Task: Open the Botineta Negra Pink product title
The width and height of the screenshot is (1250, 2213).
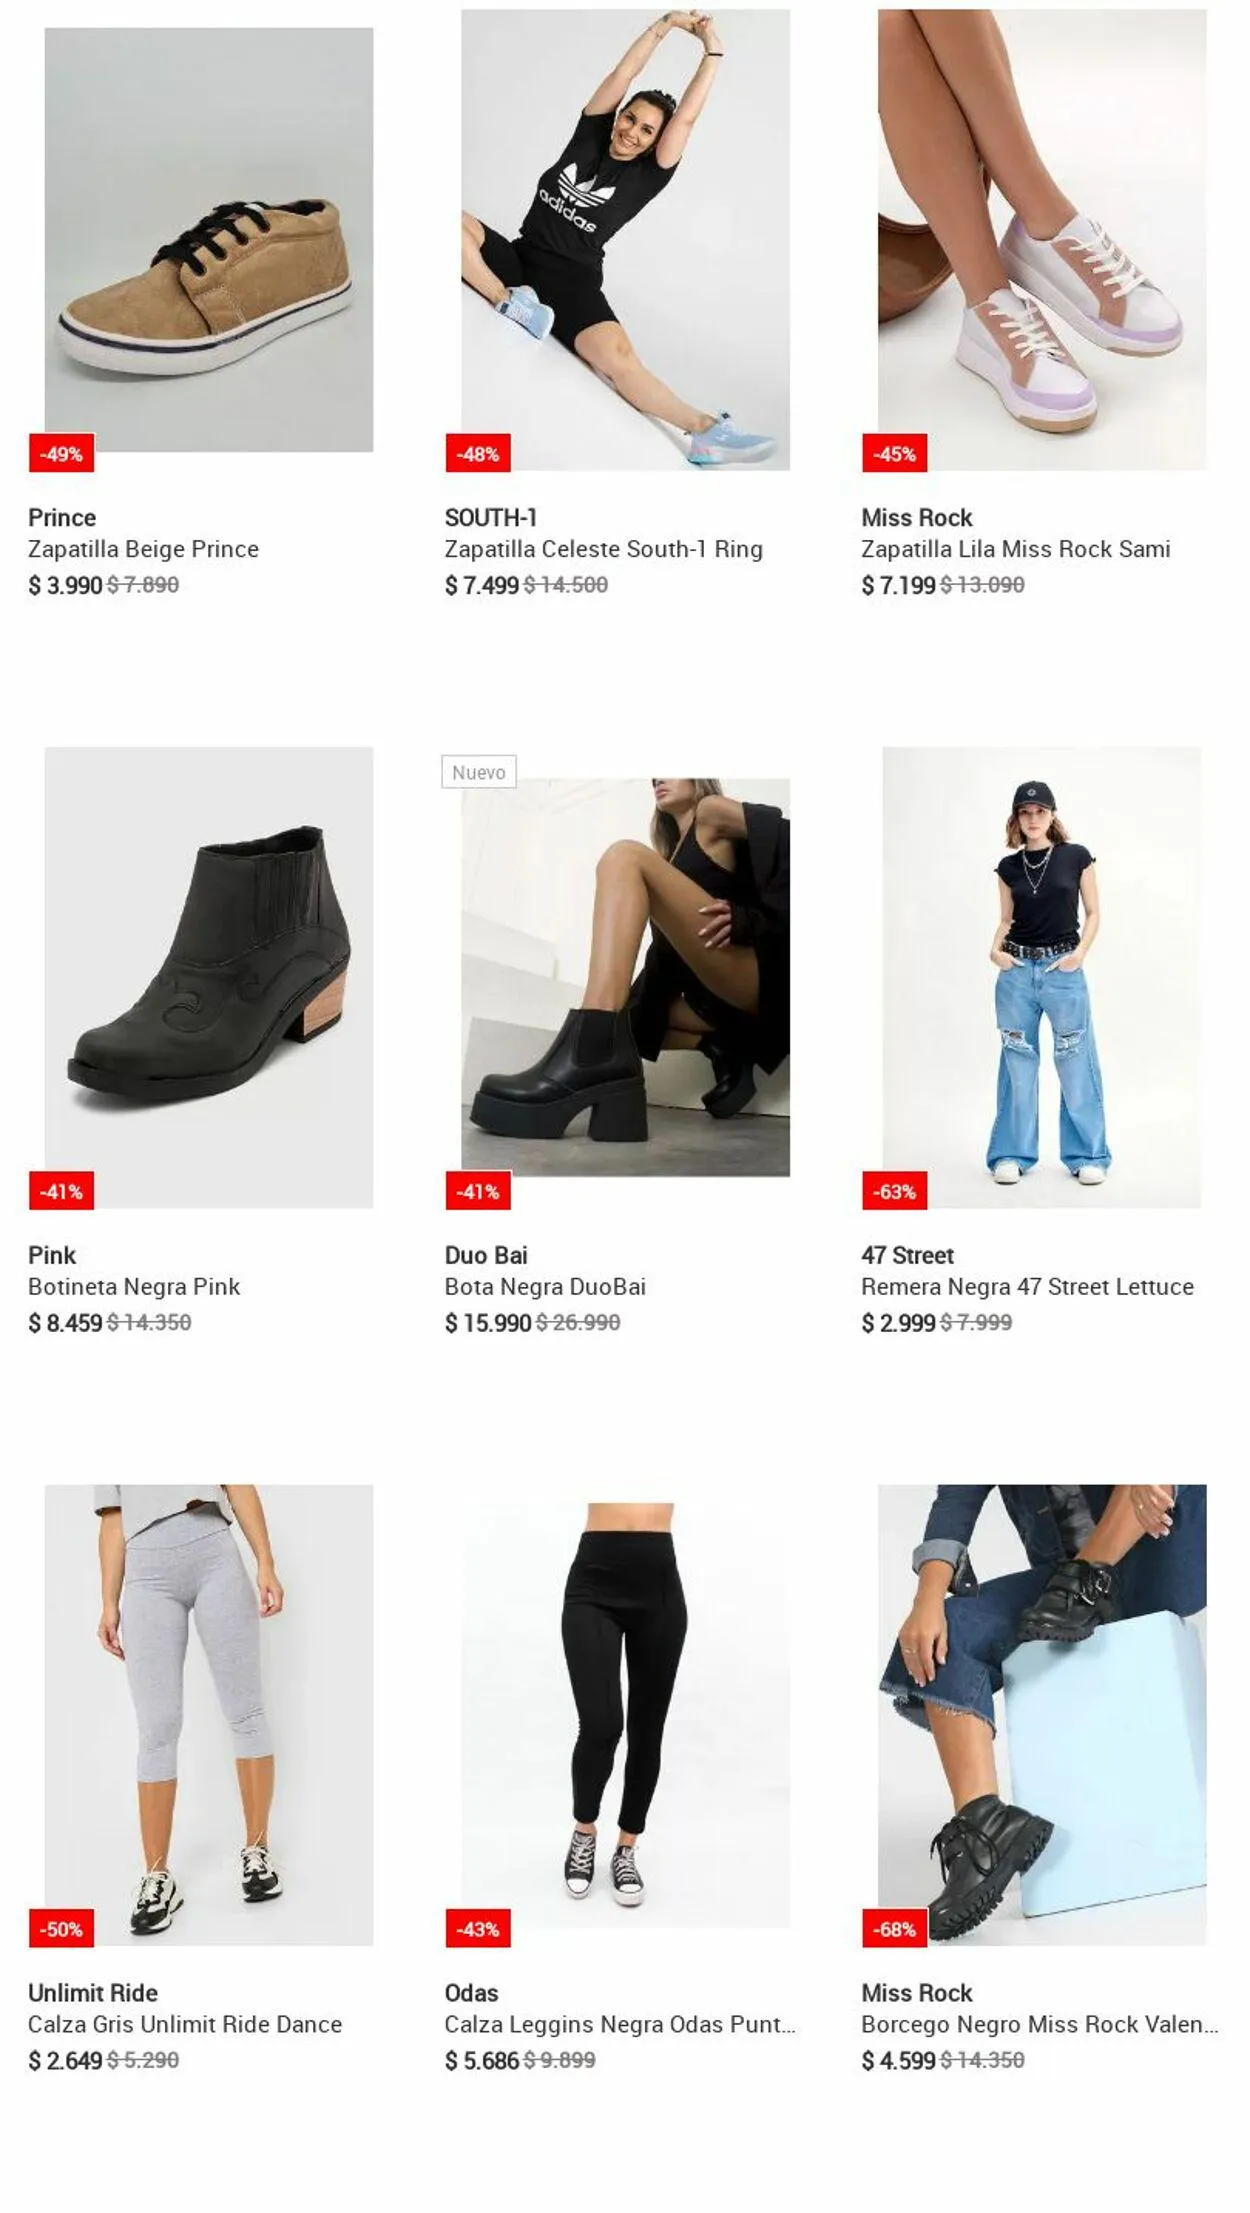Action: pyautogui.click(x=134, y=1286)
